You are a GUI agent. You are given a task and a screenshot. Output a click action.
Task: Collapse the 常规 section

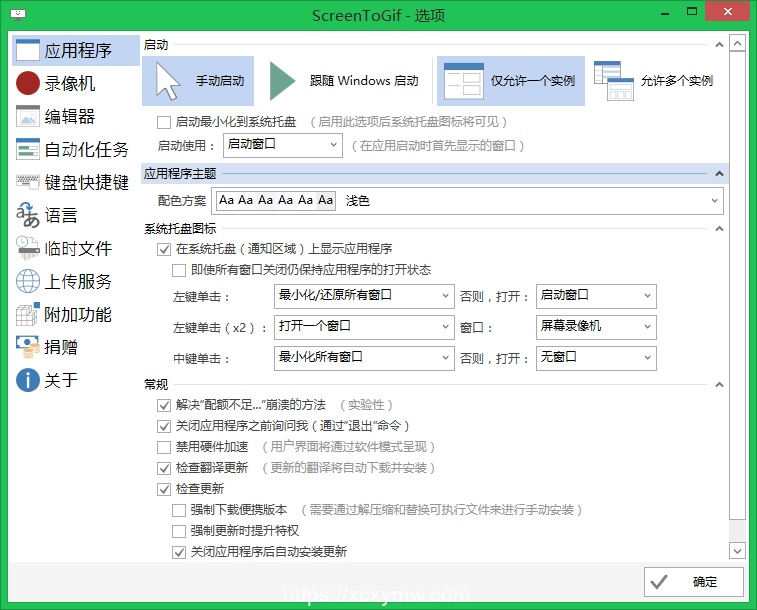719,385
